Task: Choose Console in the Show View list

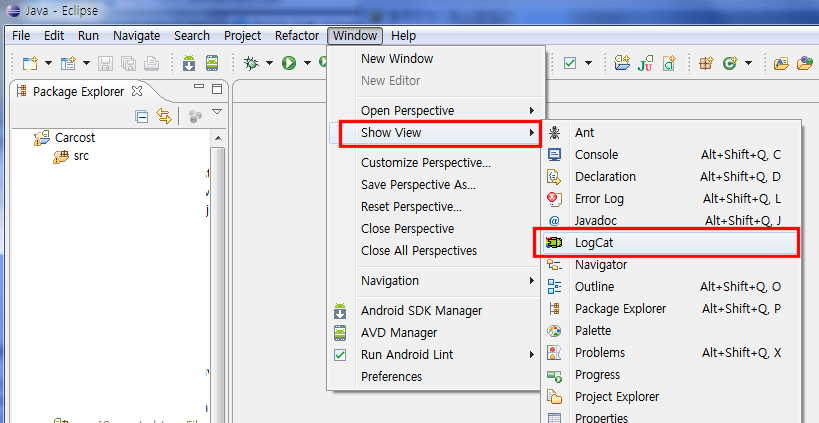Action: coord(596,155)
